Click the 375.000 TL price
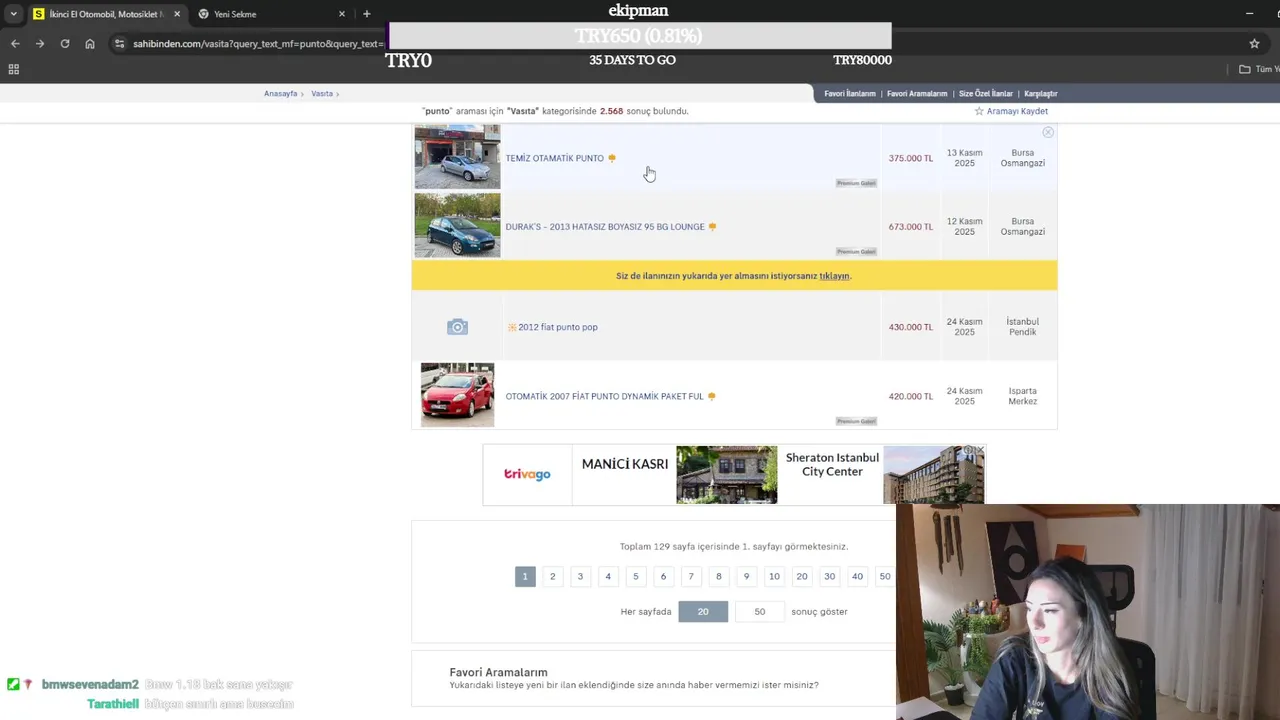Screen dimensions: 1280x720 tap(911, 158)
